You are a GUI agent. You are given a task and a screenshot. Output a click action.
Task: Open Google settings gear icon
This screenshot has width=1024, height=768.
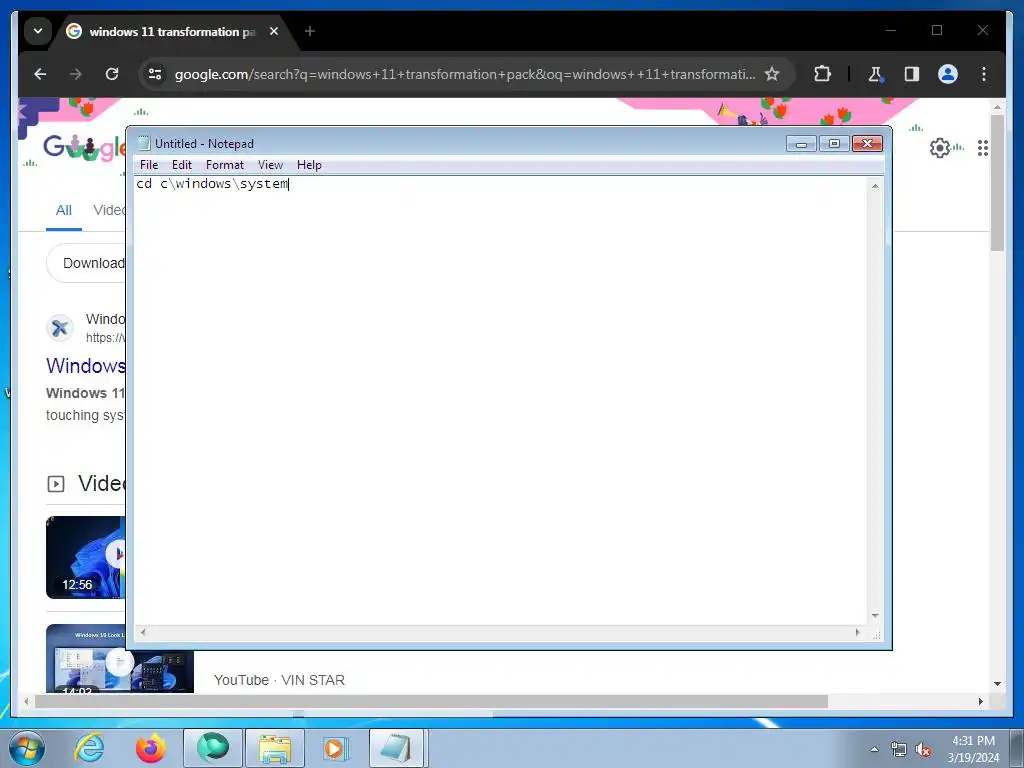(x=940, y=148)
